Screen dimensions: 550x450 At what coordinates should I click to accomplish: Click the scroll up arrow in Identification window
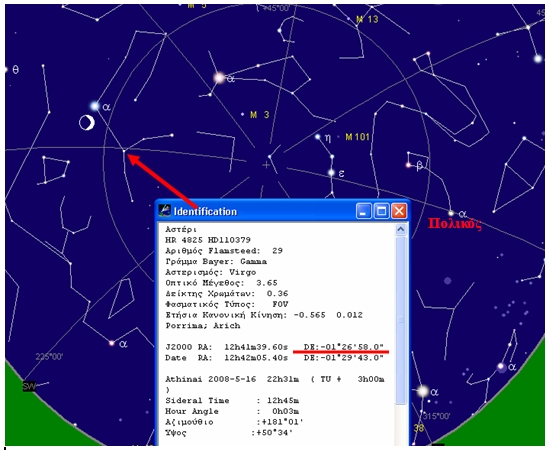pos(401,230)
